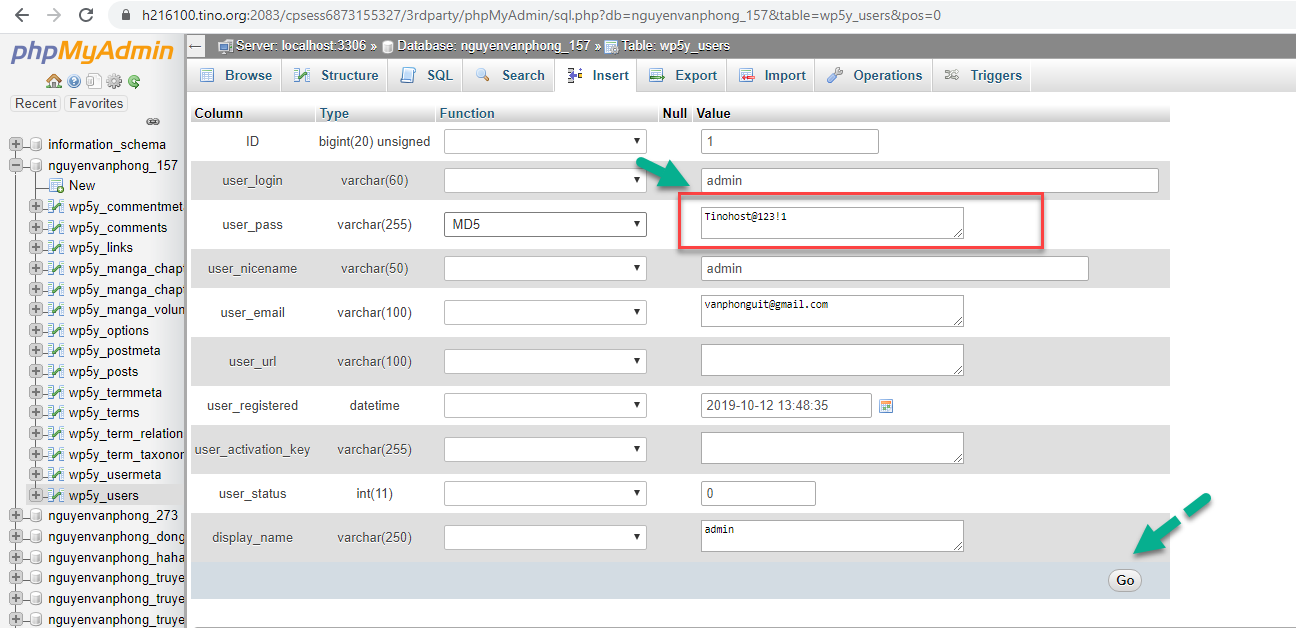This screenshot has width=1296, height=628.
Task: Open the phpMyAdmin settings gear icon
Action: (112, 81)
